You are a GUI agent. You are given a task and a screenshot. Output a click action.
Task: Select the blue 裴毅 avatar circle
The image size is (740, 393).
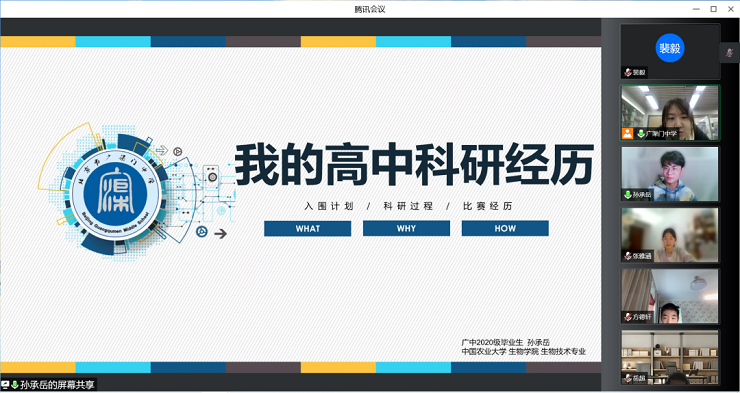pyautogui.click(x=670, y=48)
